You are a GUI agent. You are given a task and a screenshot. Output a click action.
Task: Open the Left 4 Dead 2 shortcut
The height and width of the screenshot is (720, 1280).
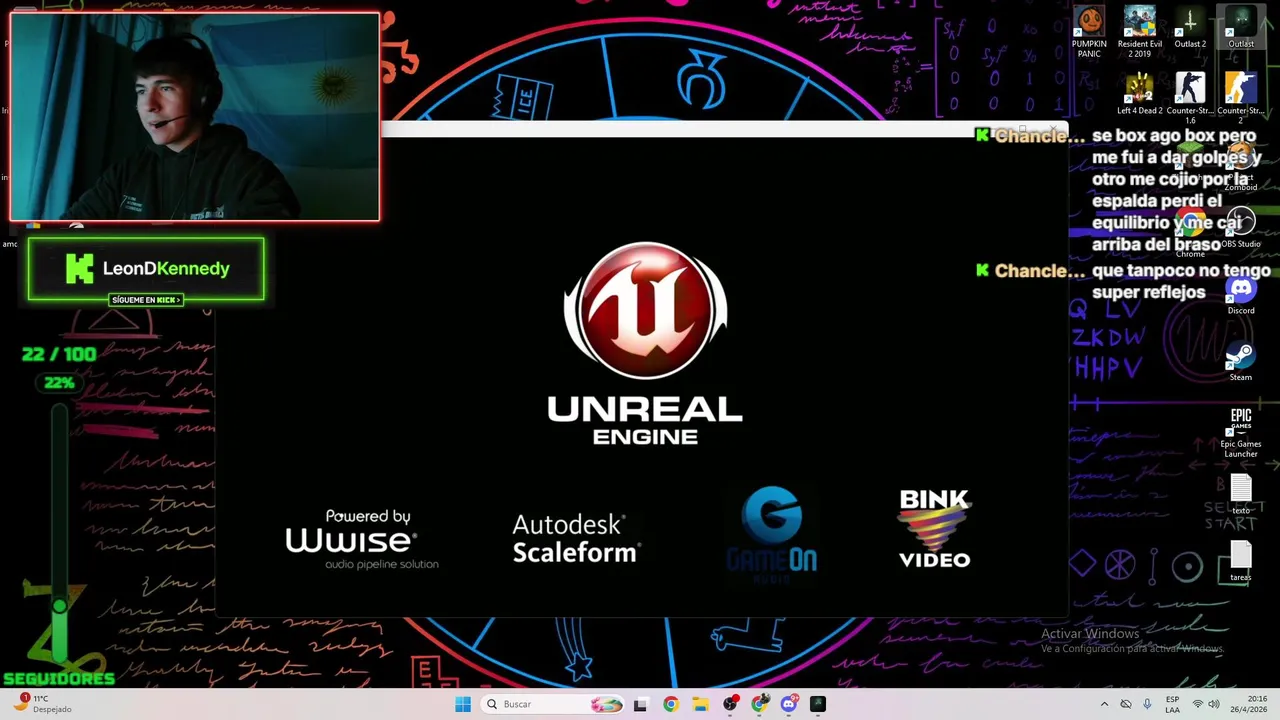(1139, 94)
